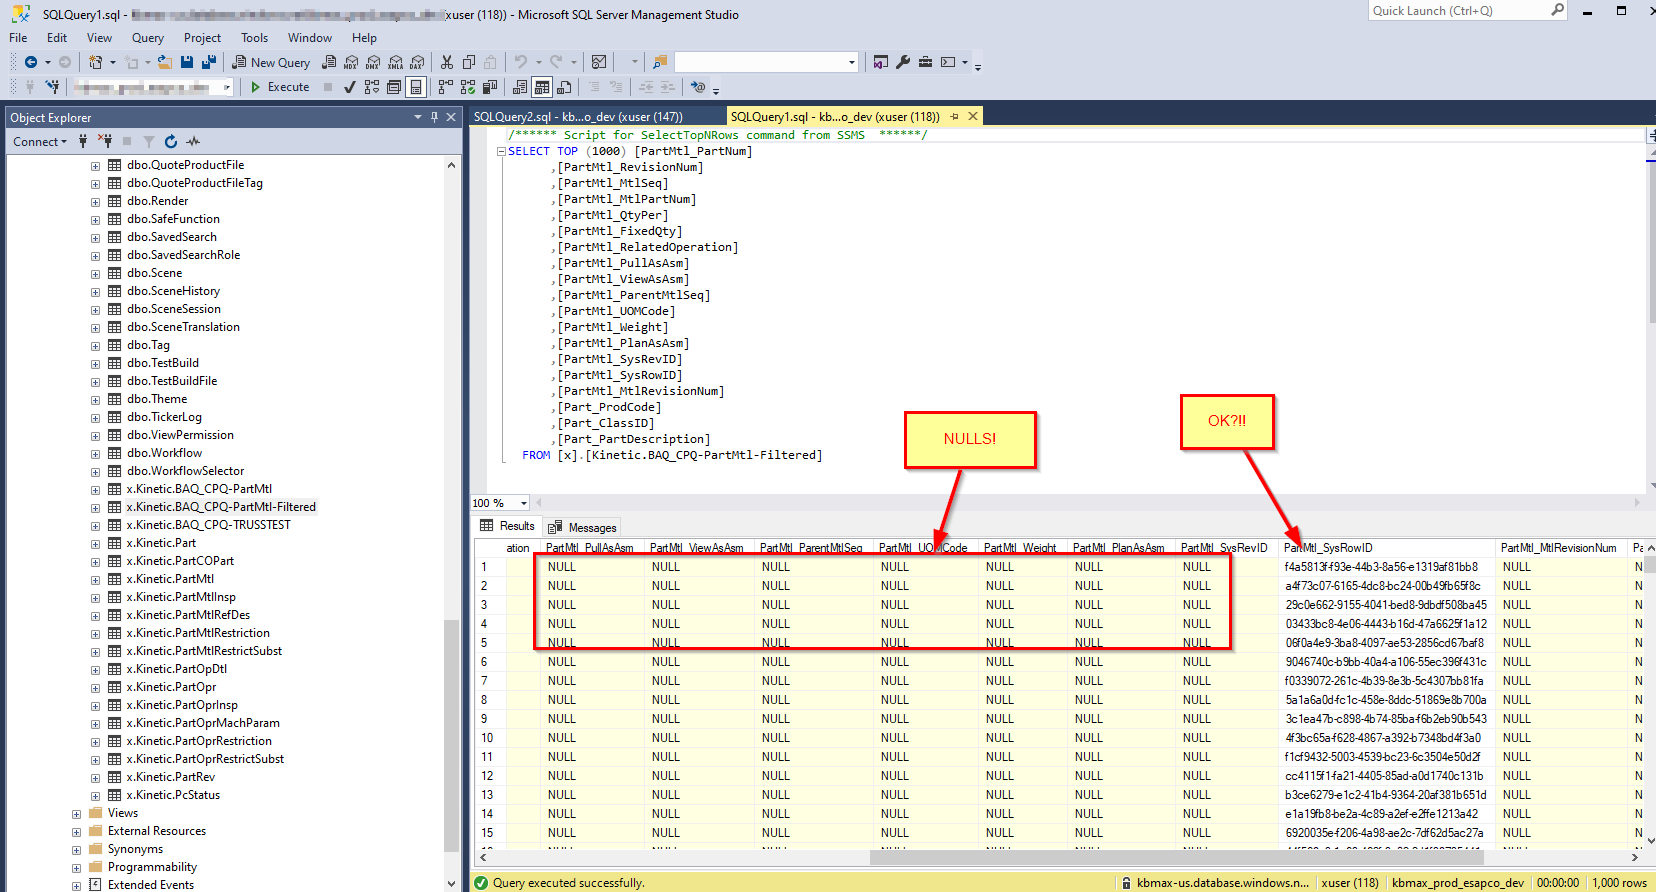
Task: Expand the x.Kinetic.PartMtl table node
Action: tap(95, 580)
